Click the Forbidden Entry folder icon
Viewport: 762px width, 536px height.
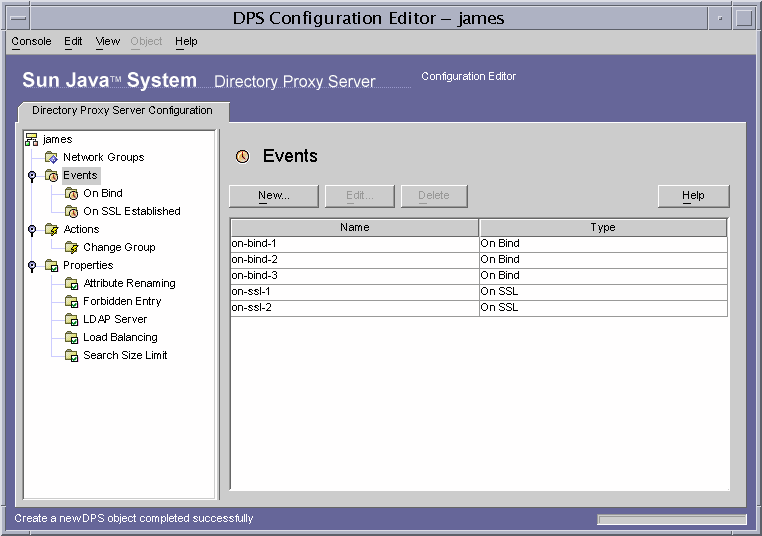(71, 301)
